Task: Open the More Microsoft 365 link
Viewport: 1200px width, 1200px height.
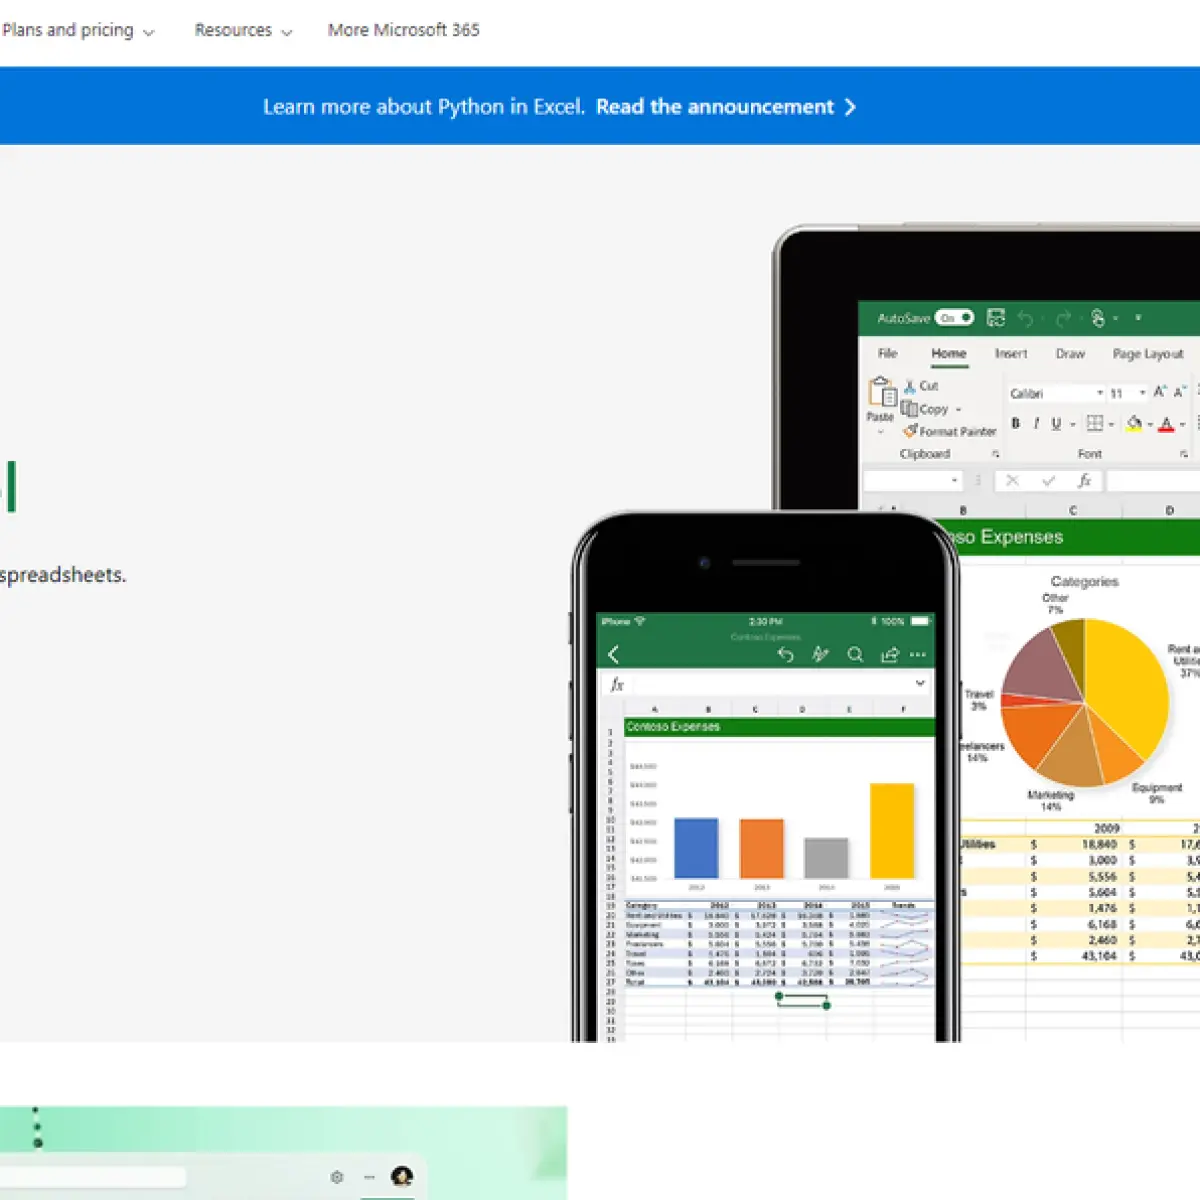Action: [x=403, y=31]
